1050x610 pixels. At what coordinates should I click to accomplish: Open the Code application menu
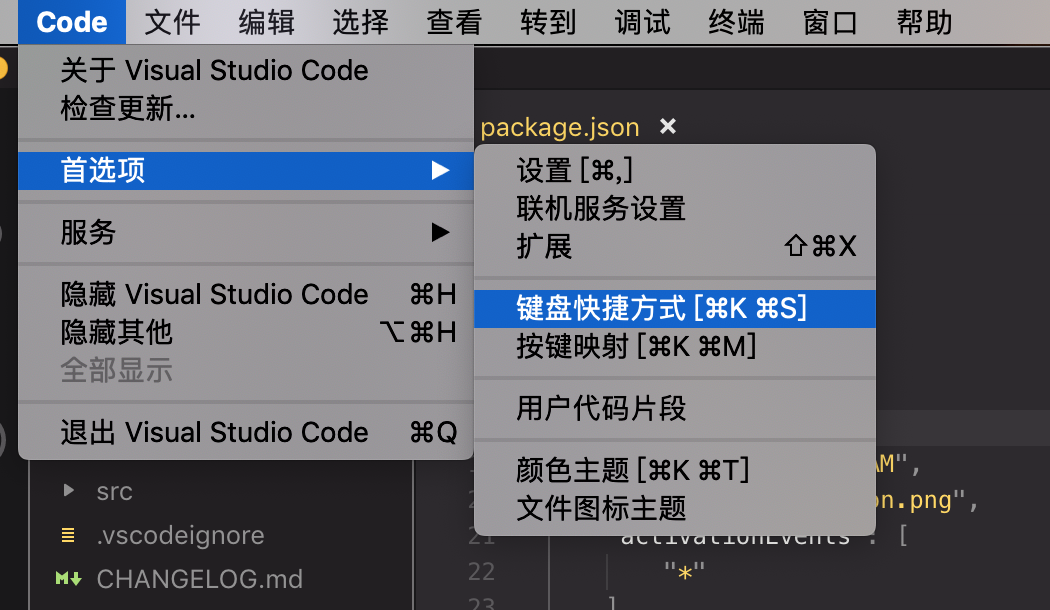72,22
